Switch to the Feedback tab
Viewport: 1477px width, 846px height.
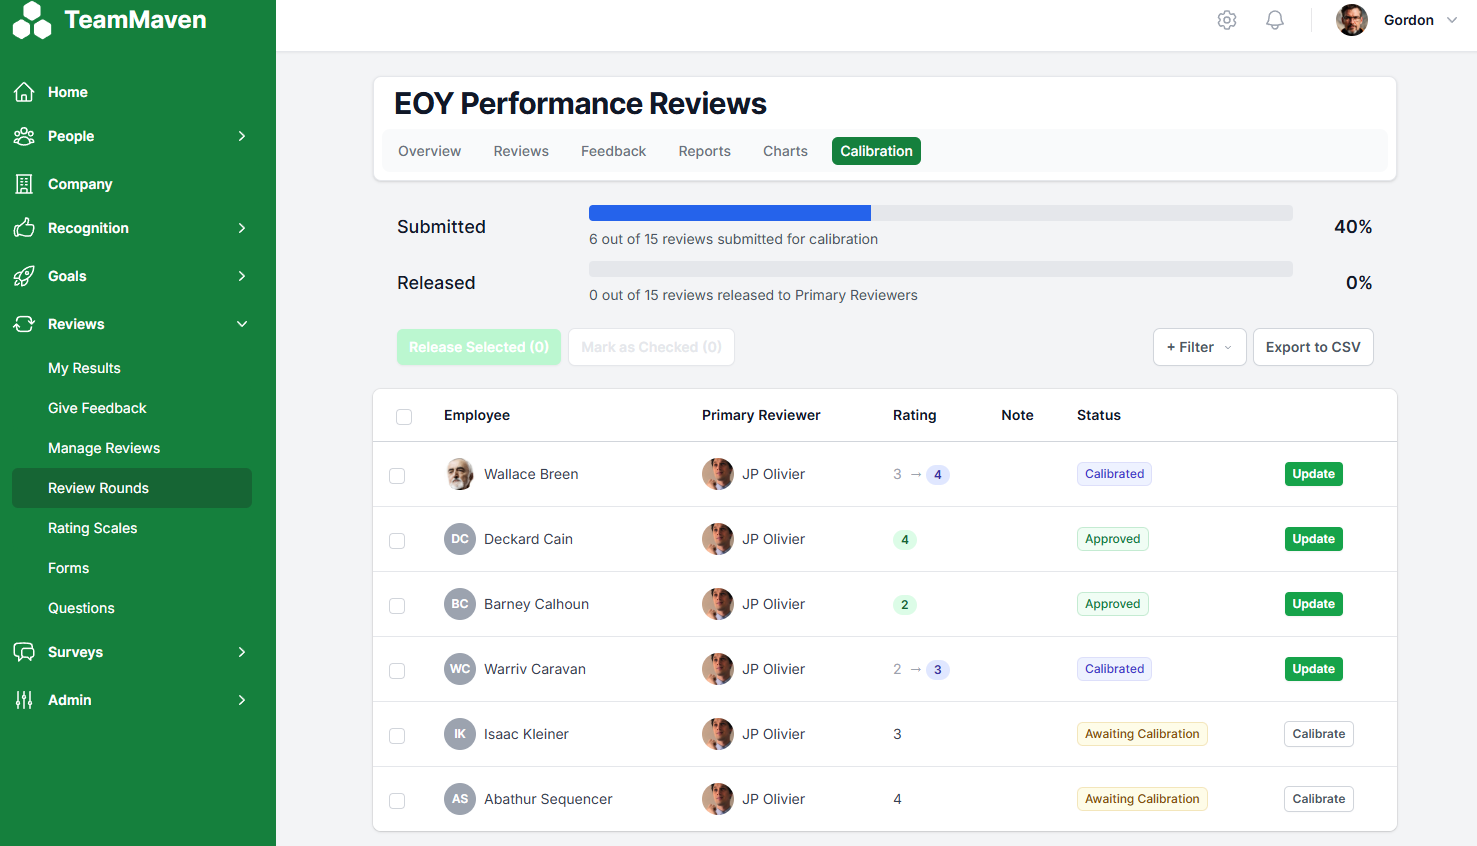[614, 151]
